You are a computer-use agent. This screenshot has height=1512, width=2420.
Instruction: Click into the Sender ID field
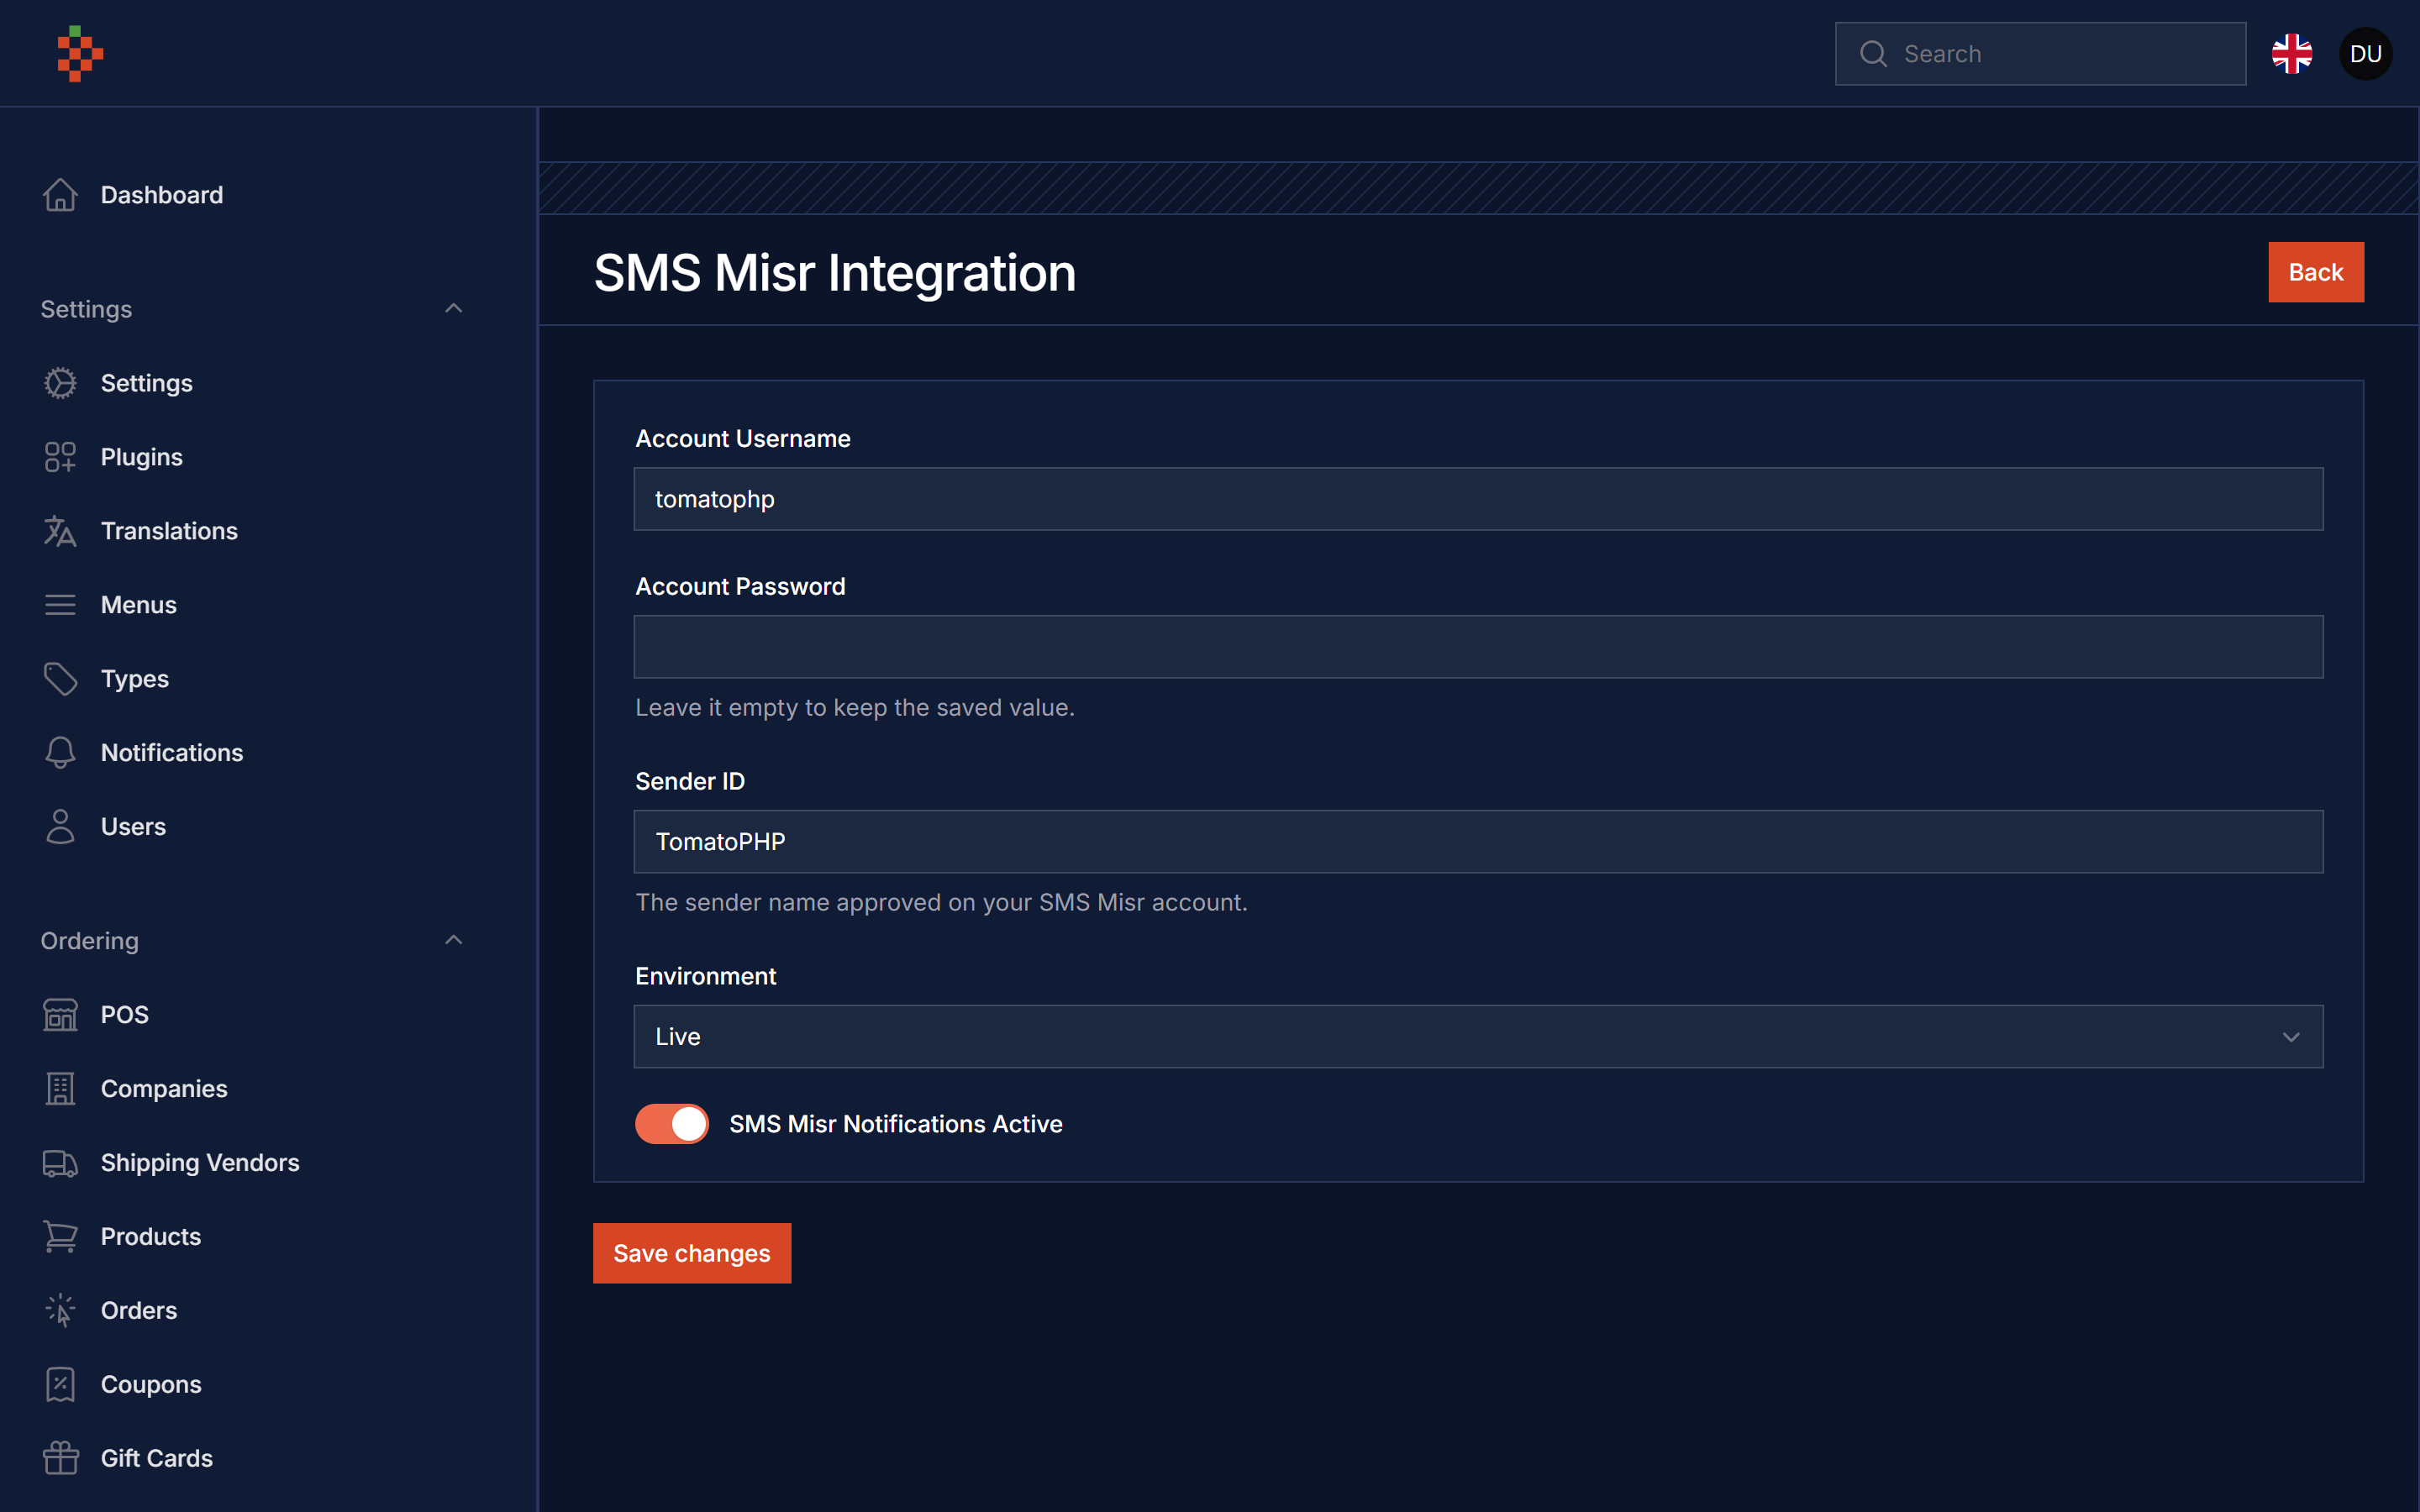point(1478,842)
